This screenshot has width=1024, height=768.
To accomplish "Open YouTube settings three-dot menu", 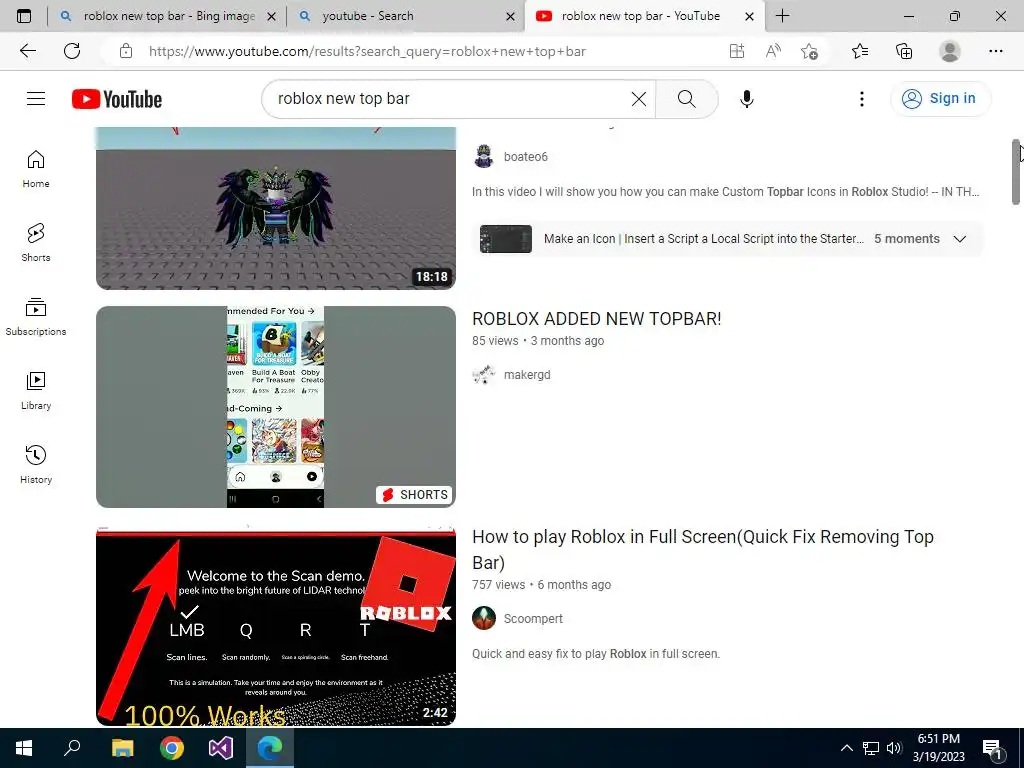I will click(x=861, y=99).
